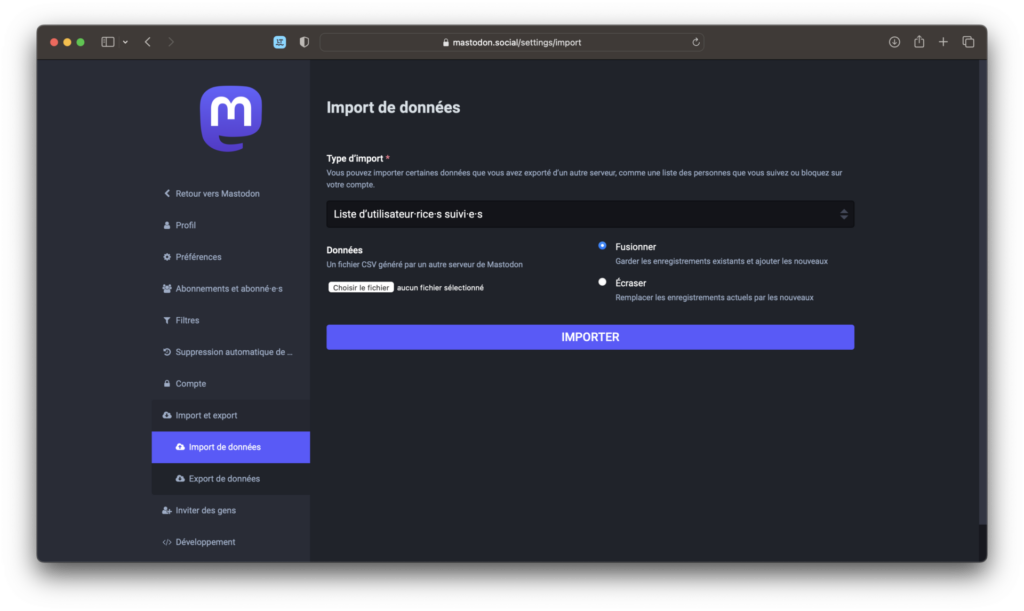
Task: Click the 'Garder les enregistrements existants' description
Action: tap(721, 261)
